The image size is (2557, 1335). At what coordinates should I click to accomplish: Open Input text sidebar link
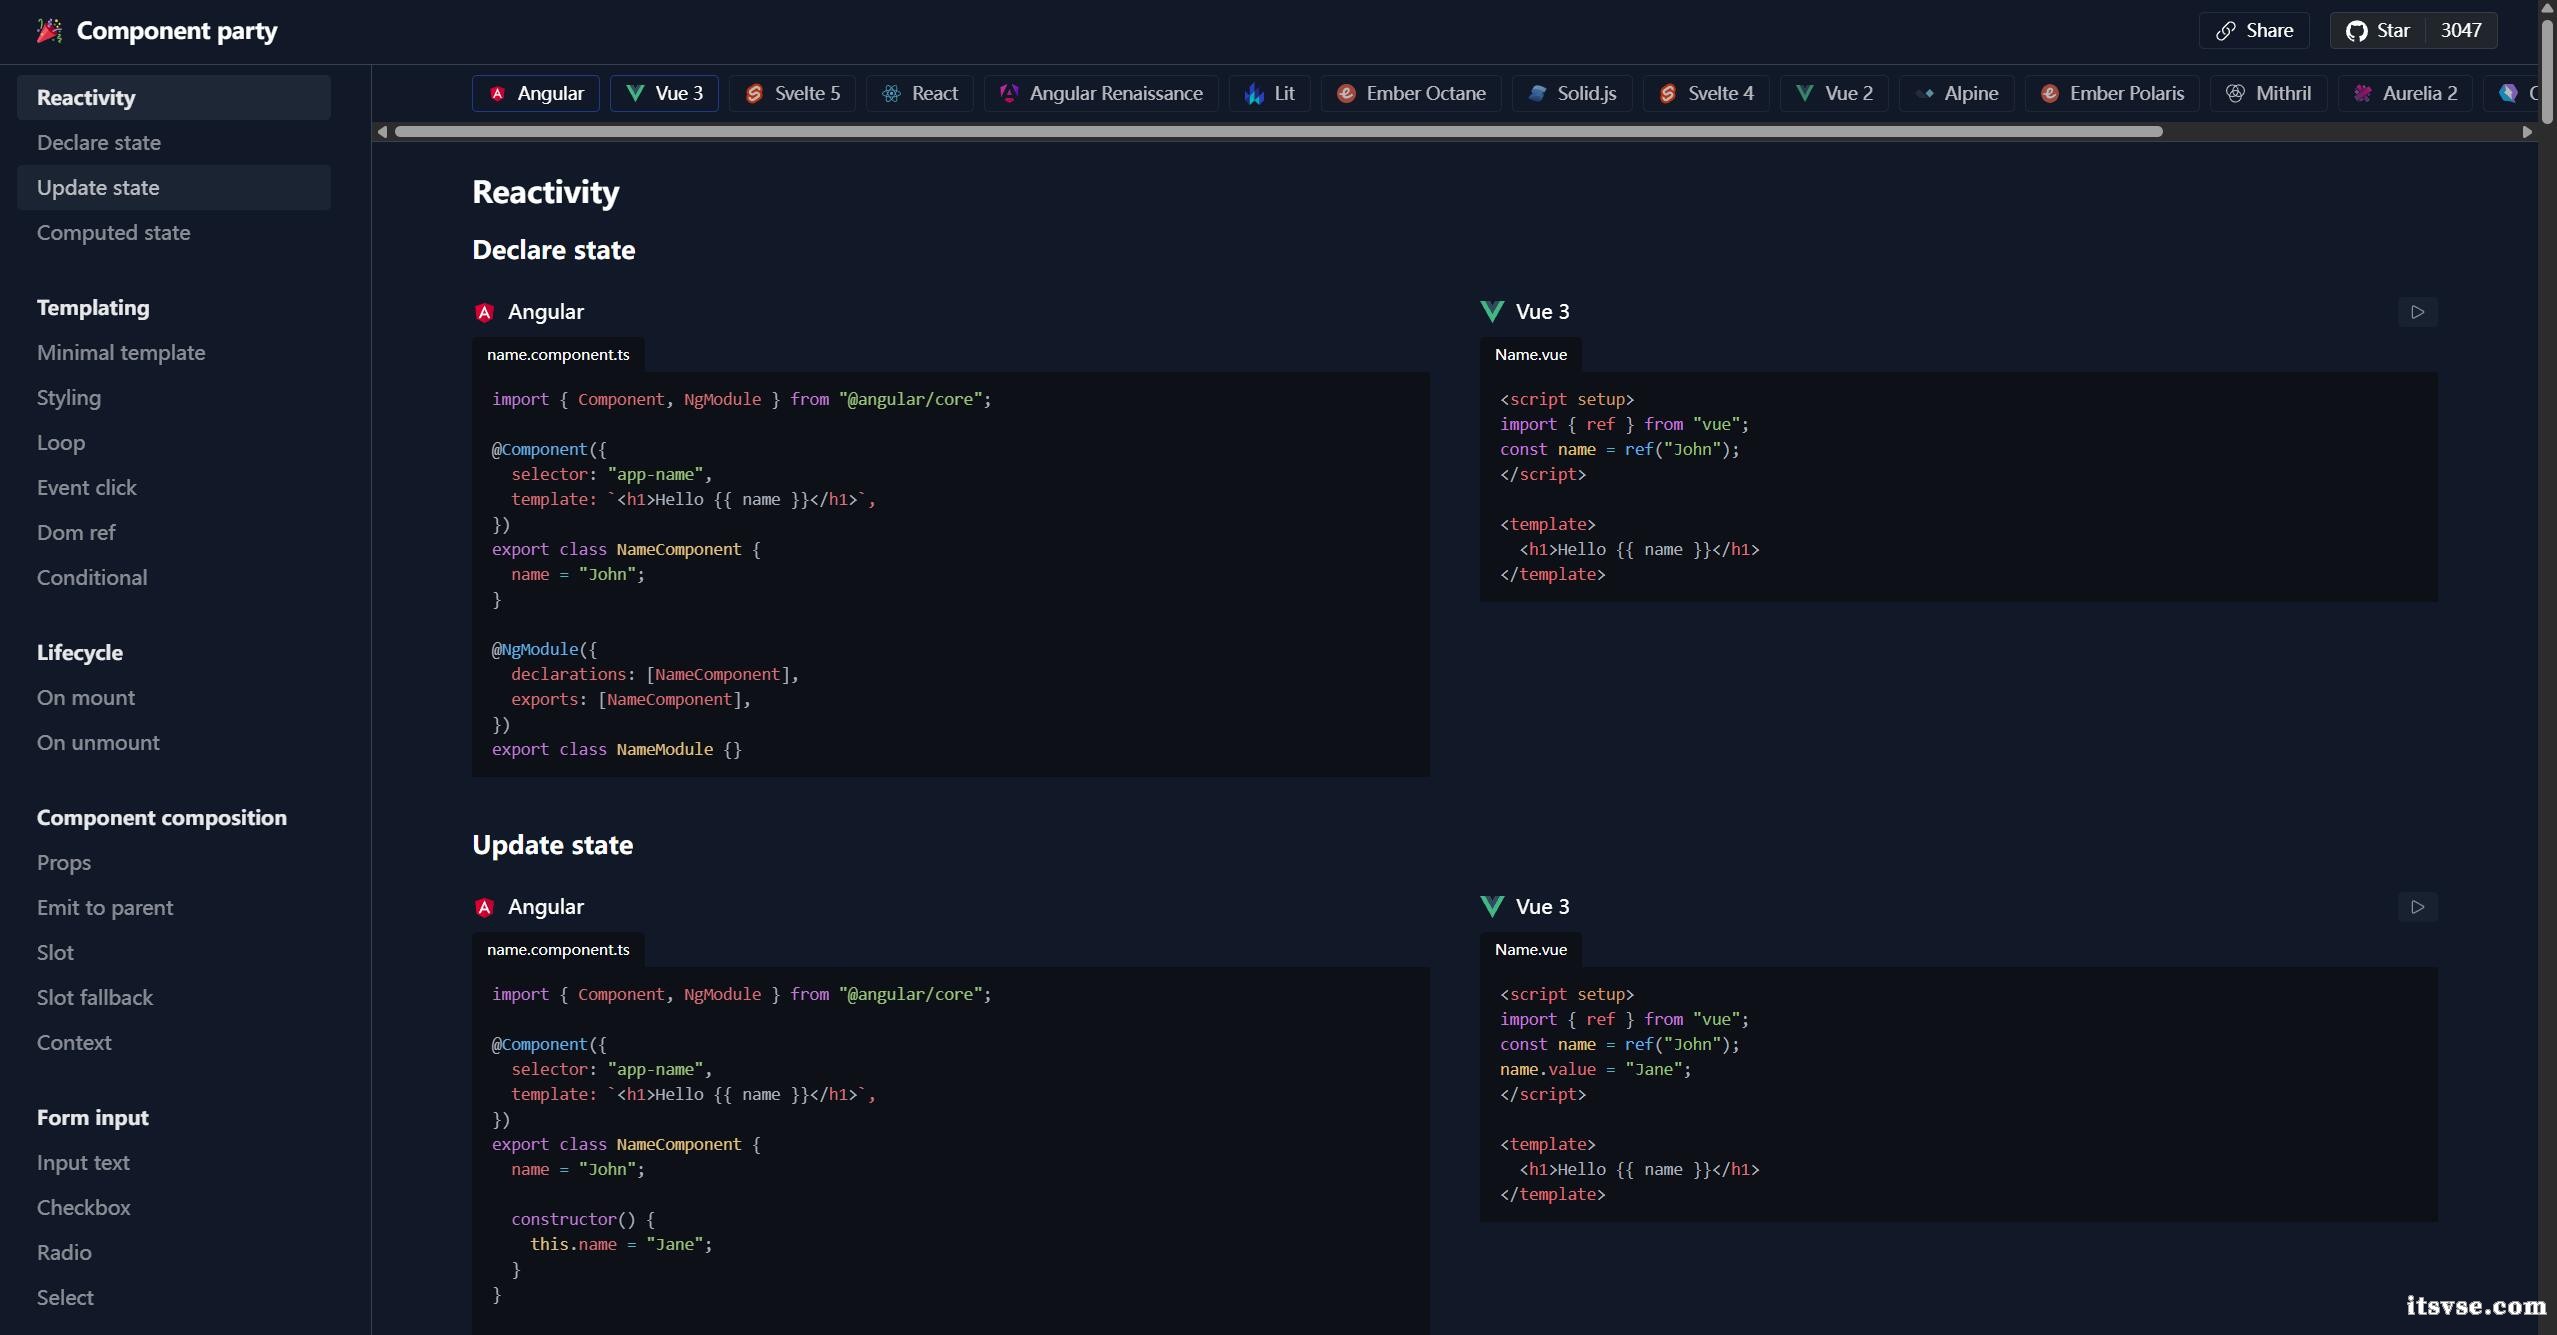tap(83, 1163)
